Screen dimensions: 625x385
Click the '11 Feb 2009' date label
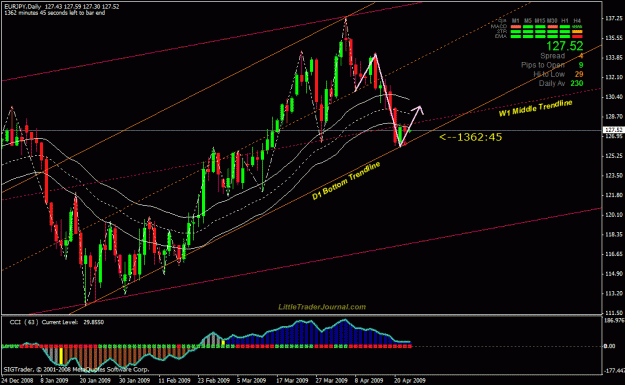174,381
